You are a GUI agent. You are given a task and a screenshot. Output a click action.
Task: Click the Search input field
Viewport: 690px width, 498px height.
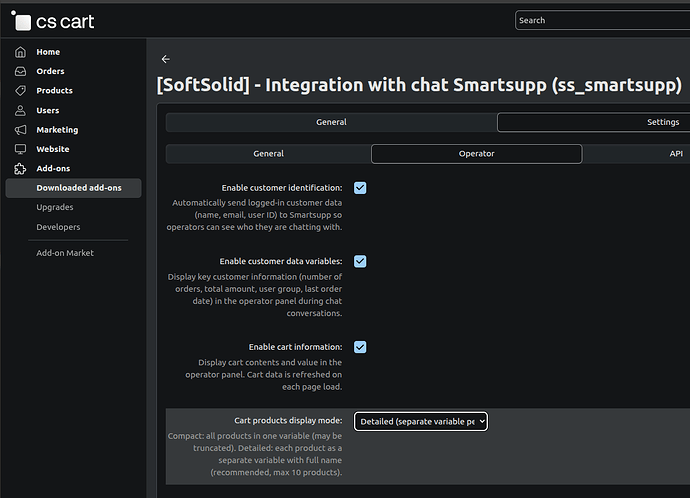(602, 20)
